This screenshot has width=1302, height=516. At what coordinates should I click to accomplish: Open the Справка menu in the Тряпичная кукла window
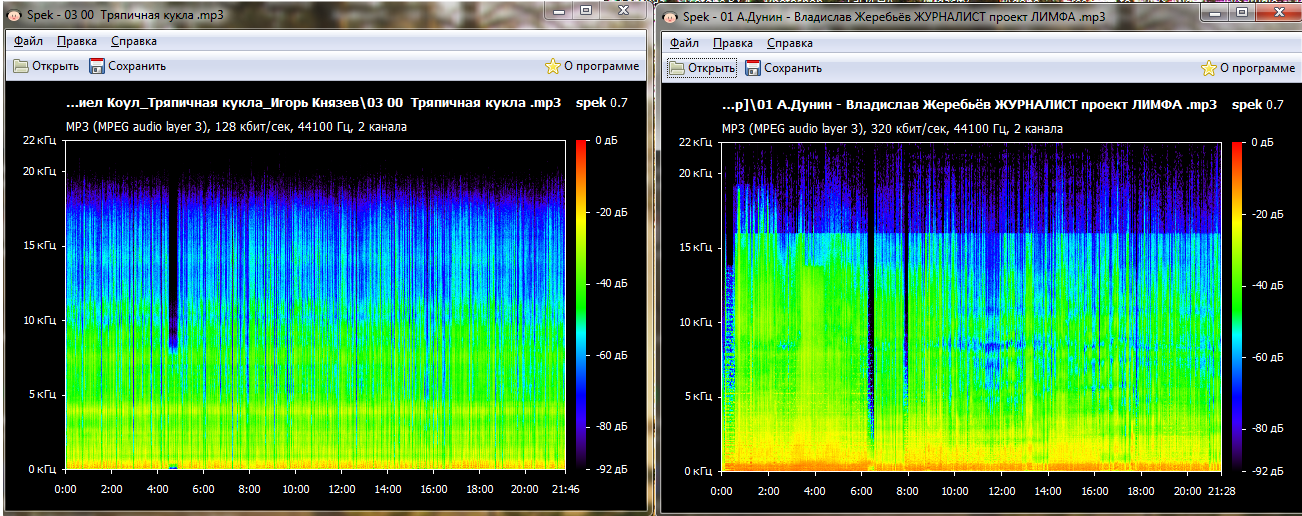click(134, 41)
